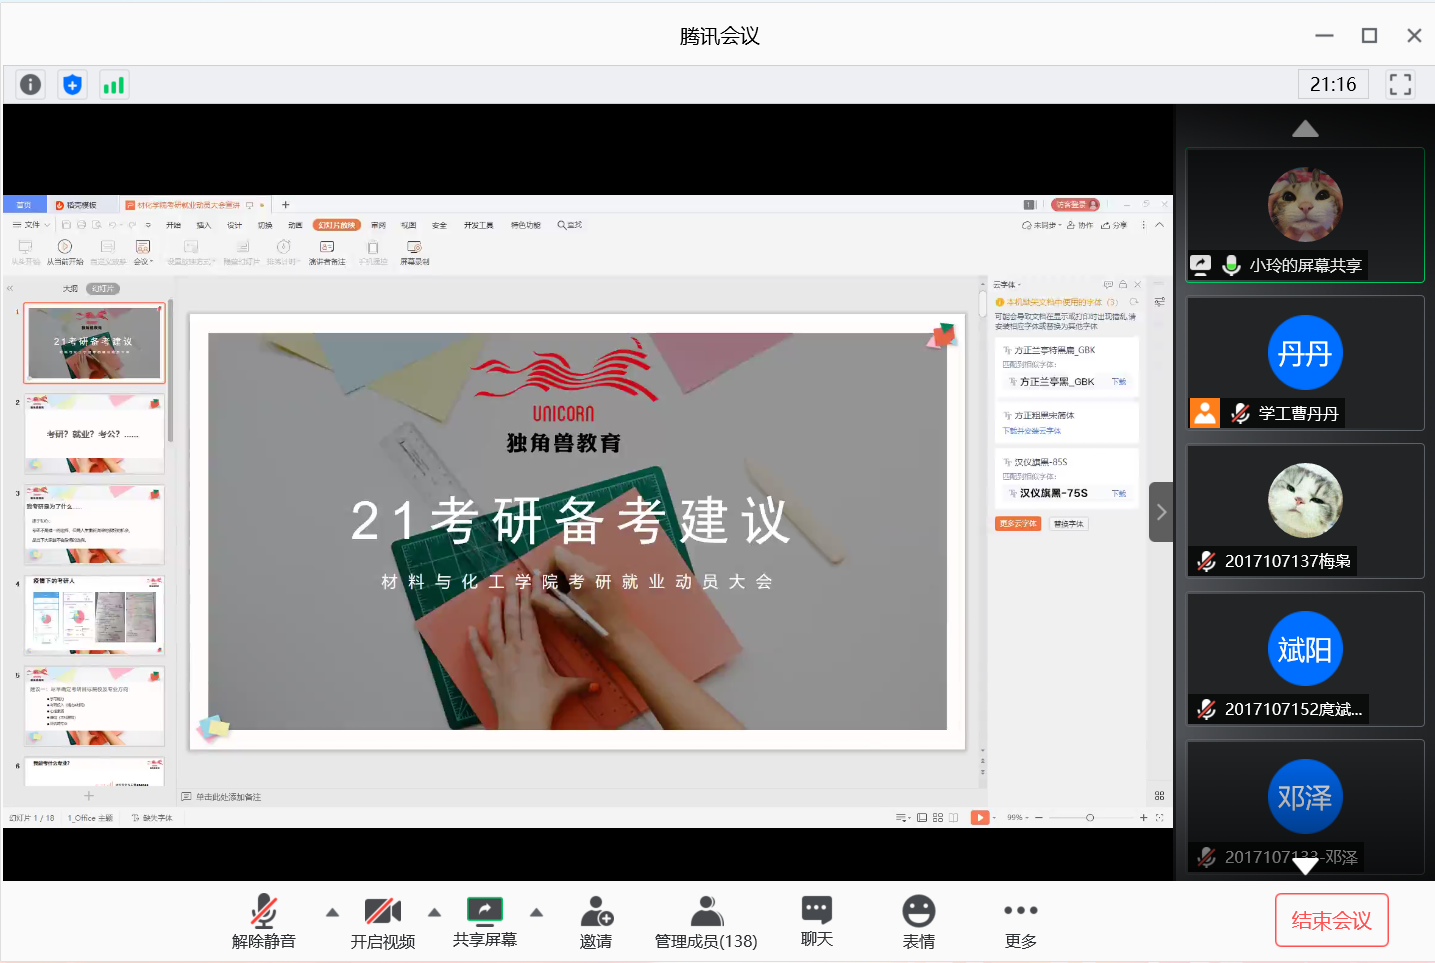Click 缺失字体 in the WPS status bar
Screen dimensions: 1435x963
[x=152, y=818]
